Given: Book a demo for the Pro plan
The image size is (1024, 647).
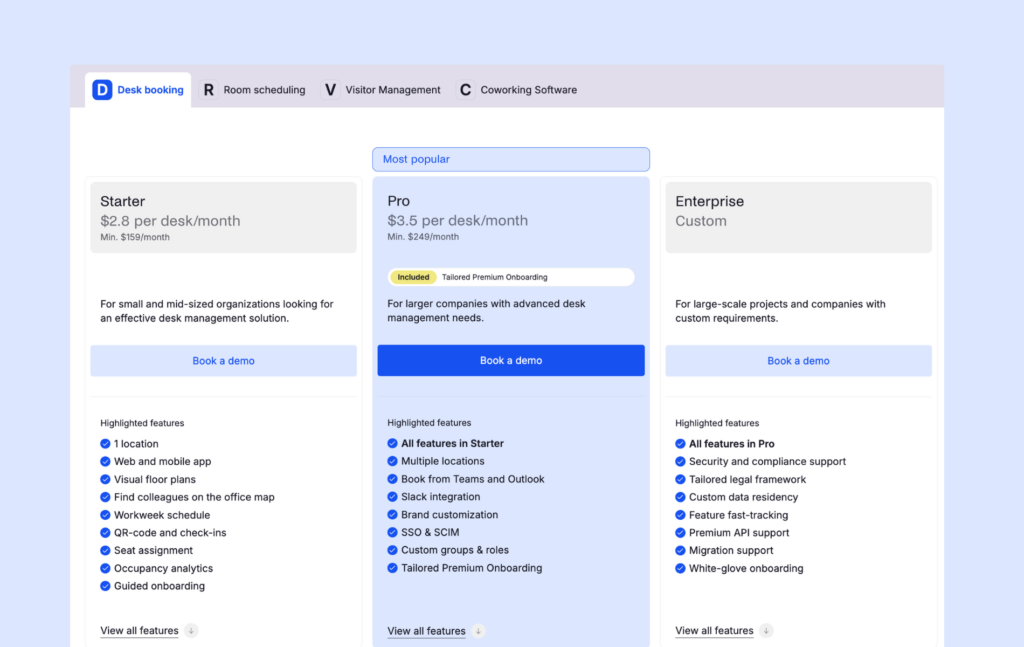Looking at the screenshot, I should (x=511, y=361).
